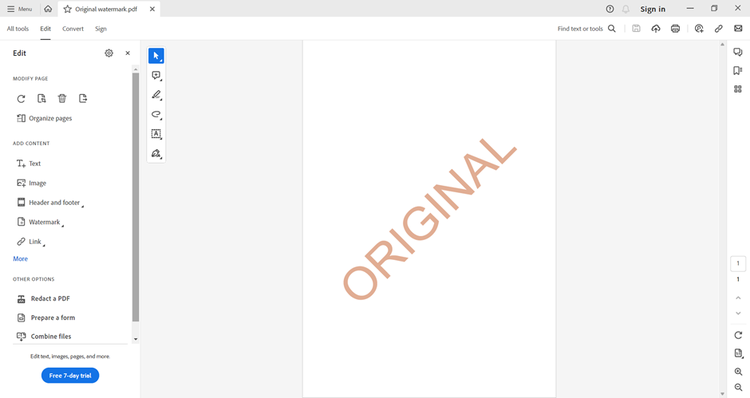Click the Sign in button

[652, 9]
